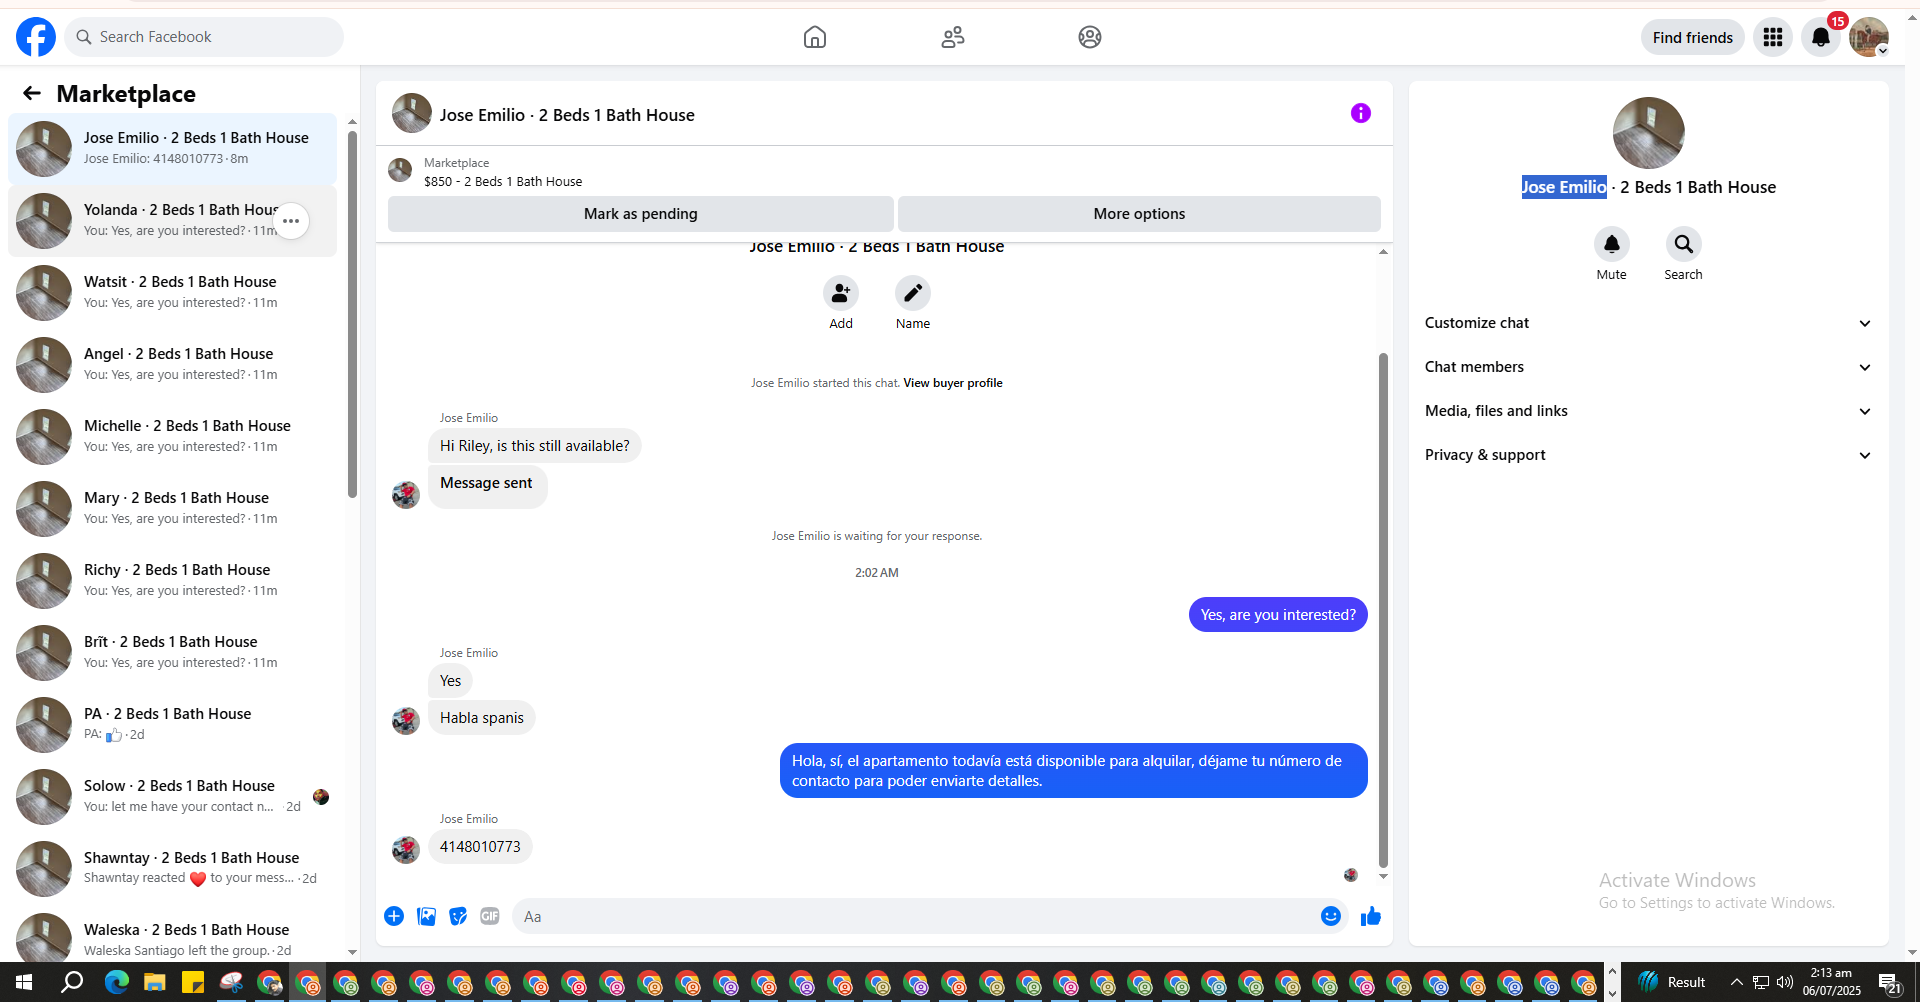The height and width of the screenshot is (1002, 1920).
Task: Expand Customize chat section
Action: coord(1648,323)
